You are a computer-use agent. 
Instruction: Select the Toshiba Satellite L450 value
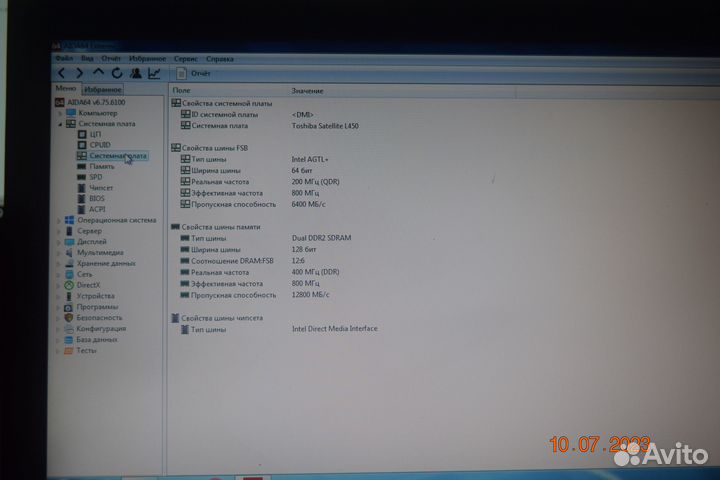tap(325, 126)
